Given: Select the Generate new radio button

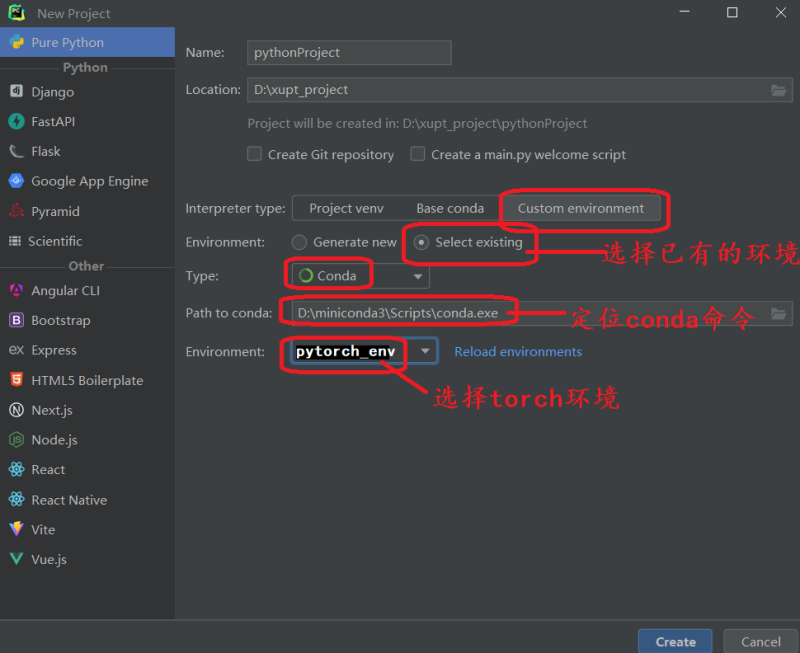Looking at the screenshot, I should [299, 242].
